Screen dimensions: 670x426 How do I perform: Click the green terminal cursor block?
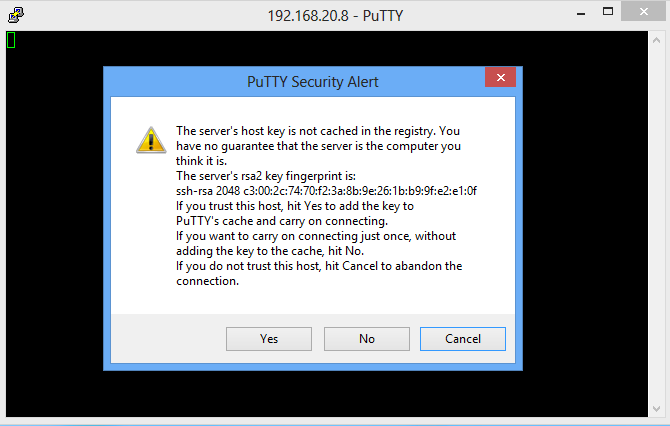11,40
